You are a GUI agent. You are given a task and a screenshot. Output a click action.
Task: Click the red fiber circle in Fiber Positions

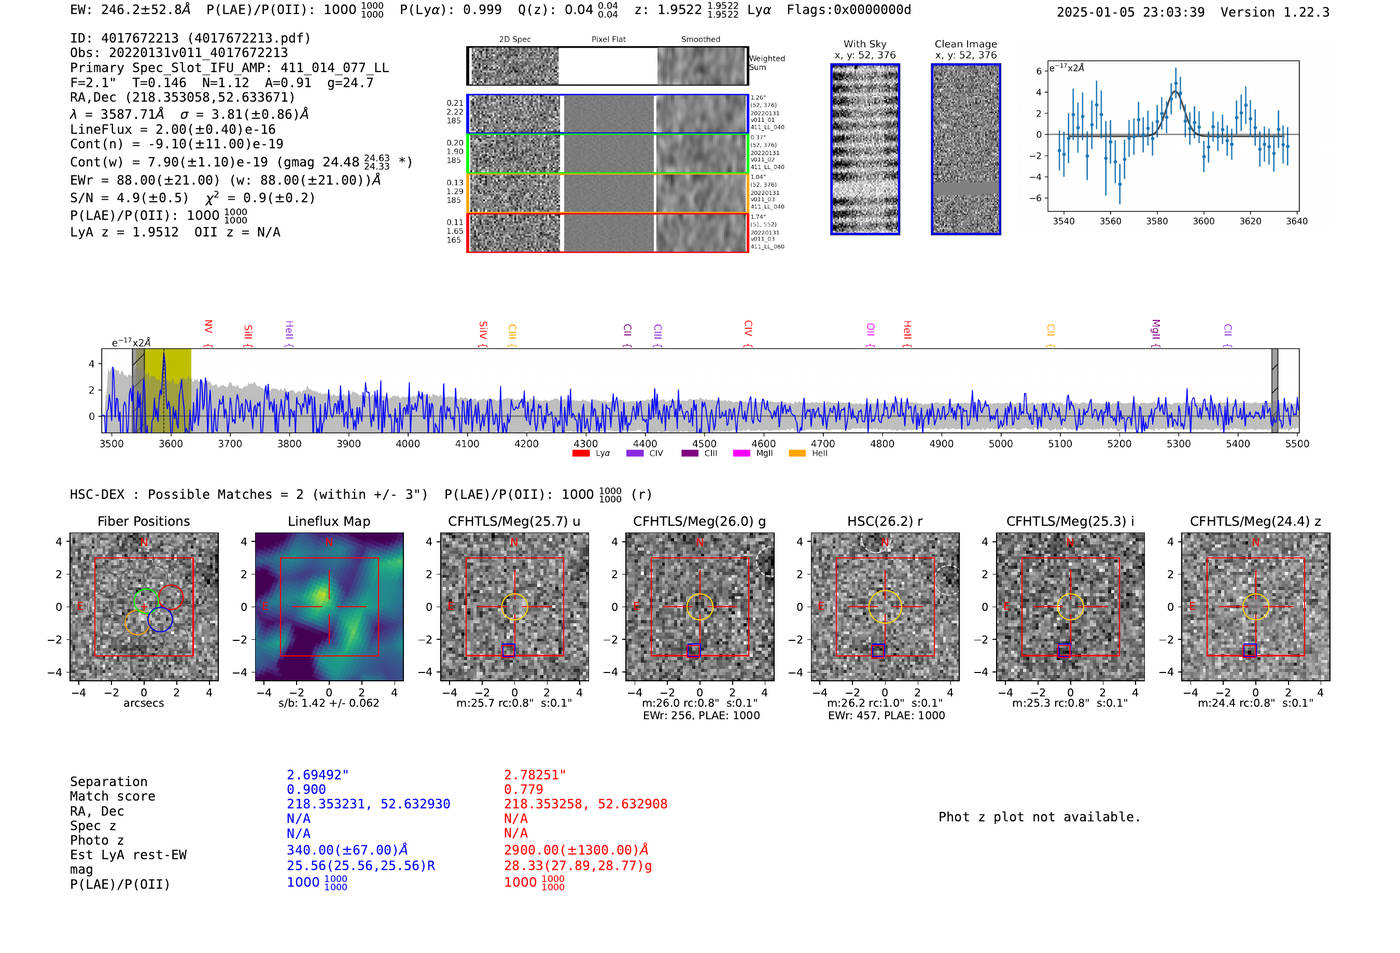coord(169,598)
